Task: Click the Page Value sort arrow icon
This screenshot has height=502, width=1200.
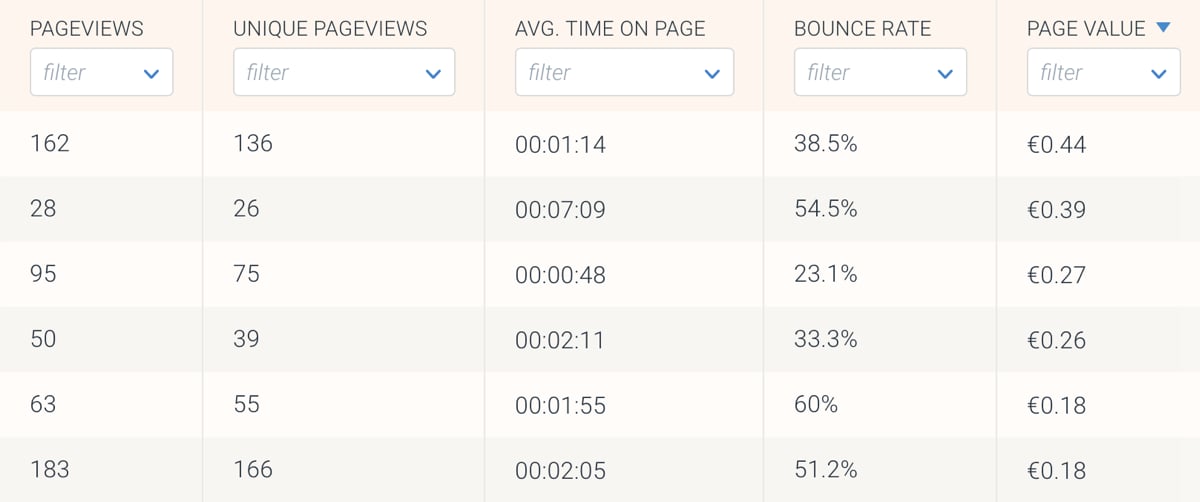Action: pyautogui.click(x=1163, y=28)
